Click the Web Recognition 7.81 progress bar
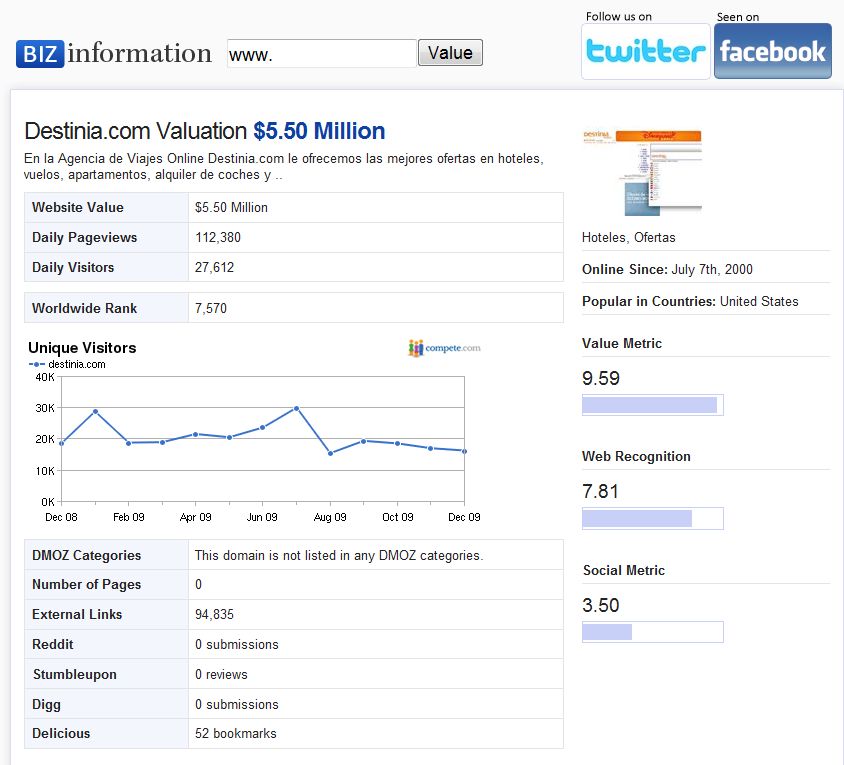 652,518
